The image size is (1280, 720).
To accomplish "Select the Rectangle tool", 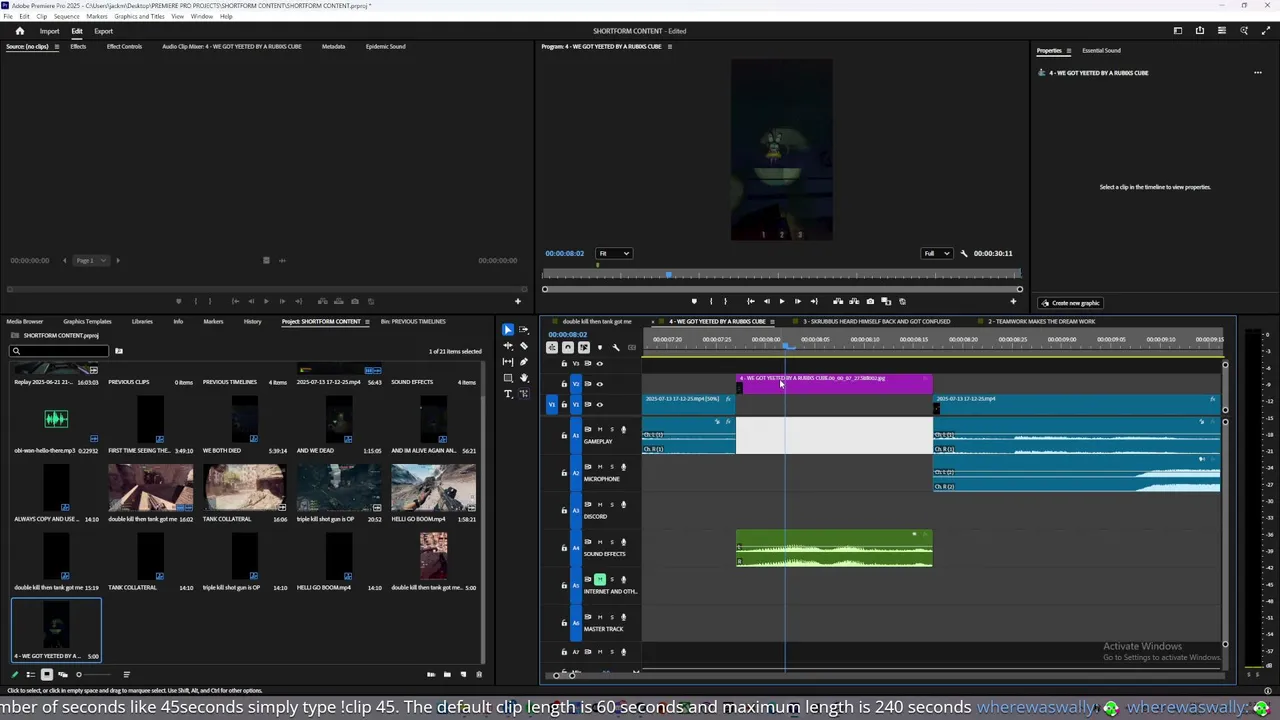I will click(508, 378).
